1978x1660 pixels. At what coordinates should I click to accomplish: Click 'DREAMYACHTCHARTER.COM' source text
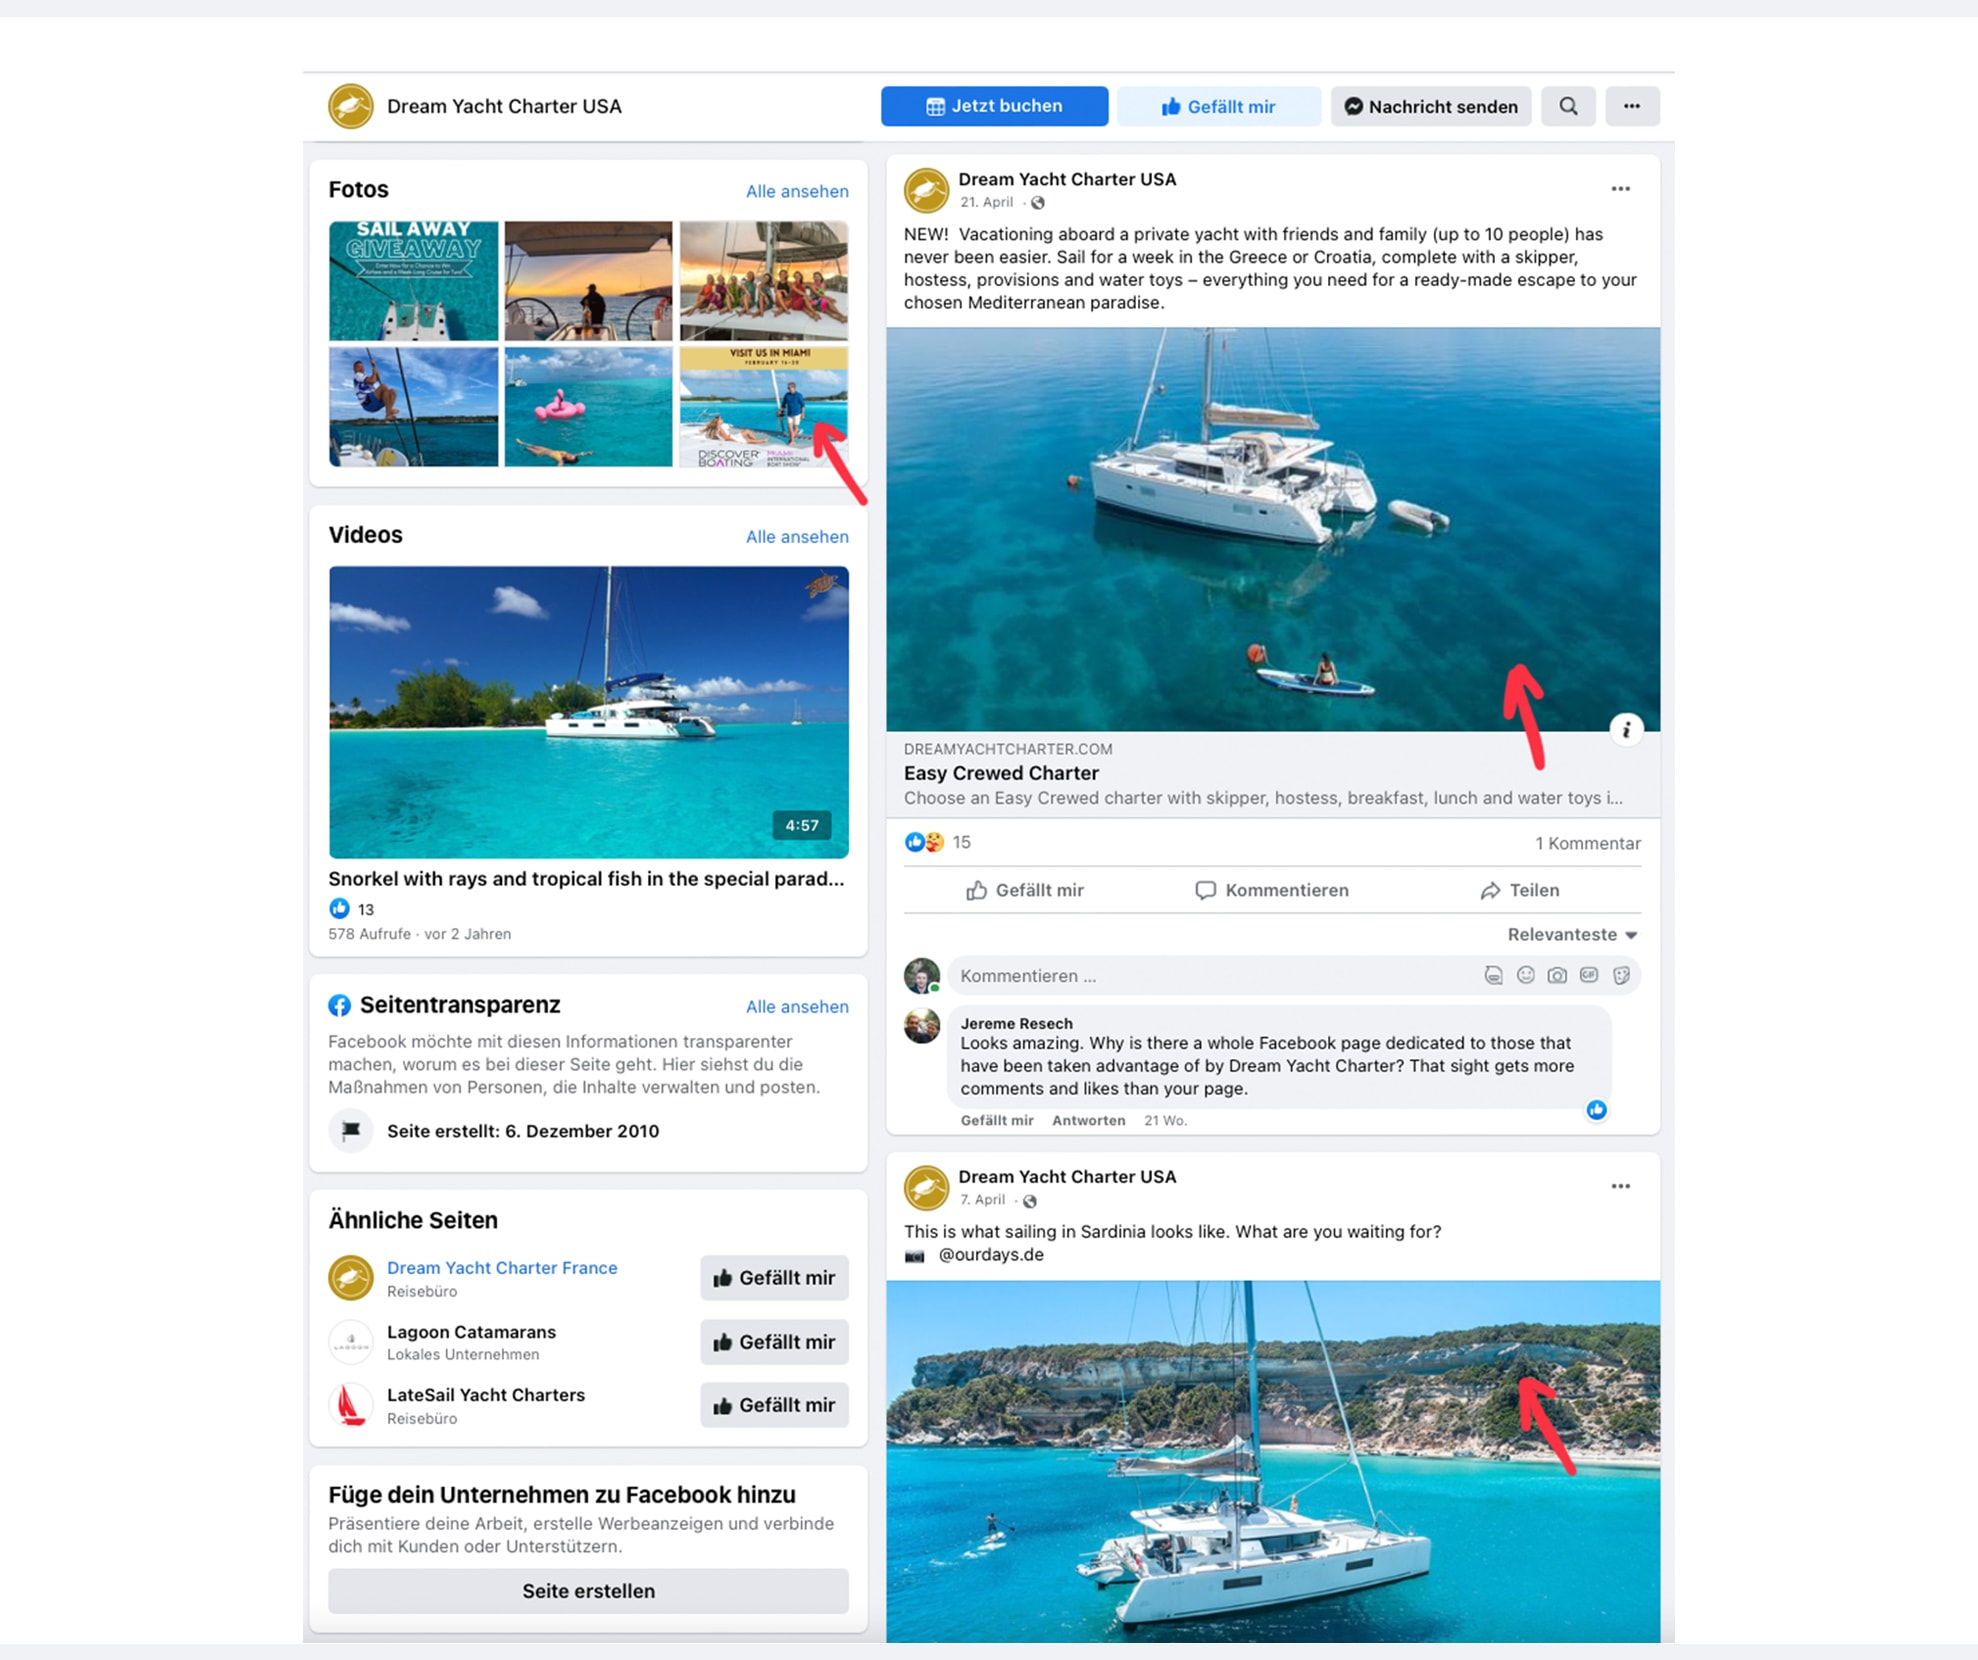pos(1008,749)
